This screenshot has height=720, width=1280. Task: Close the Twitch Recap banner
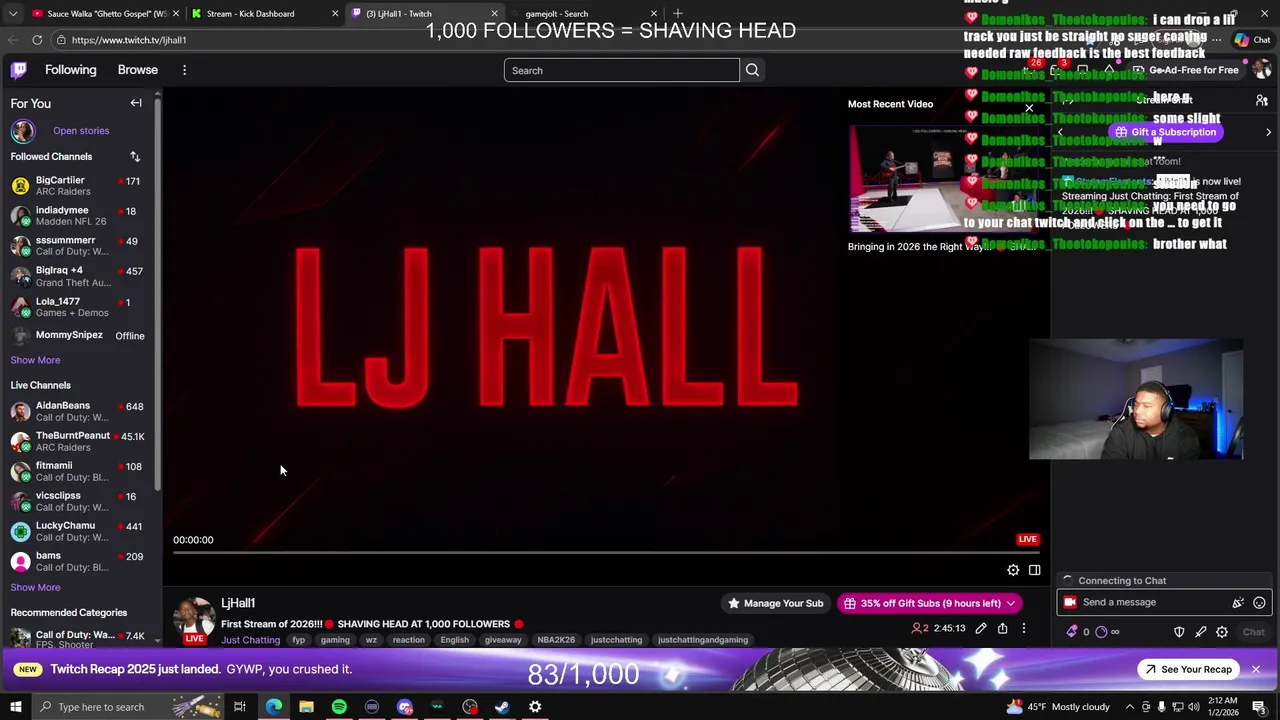1255,669
